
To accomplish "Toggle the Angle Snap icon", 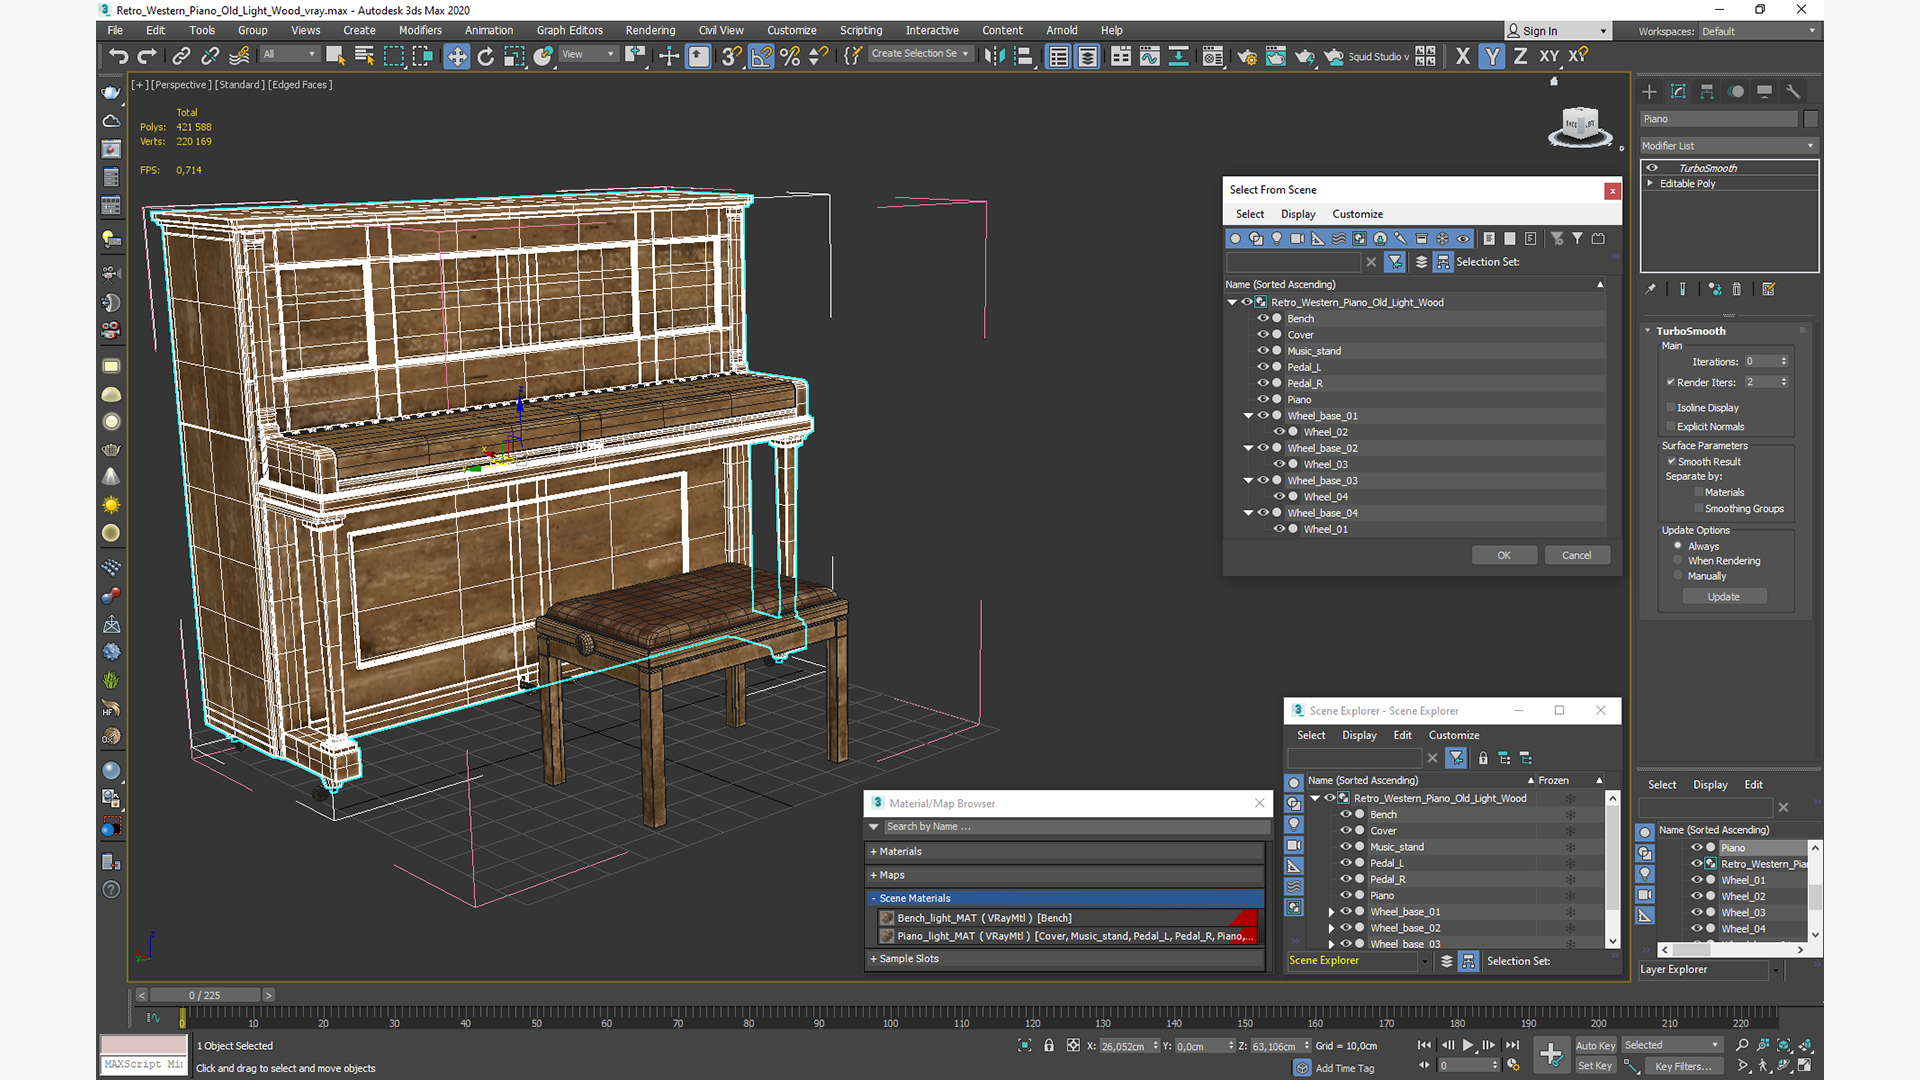I will [x=761, y=56].
